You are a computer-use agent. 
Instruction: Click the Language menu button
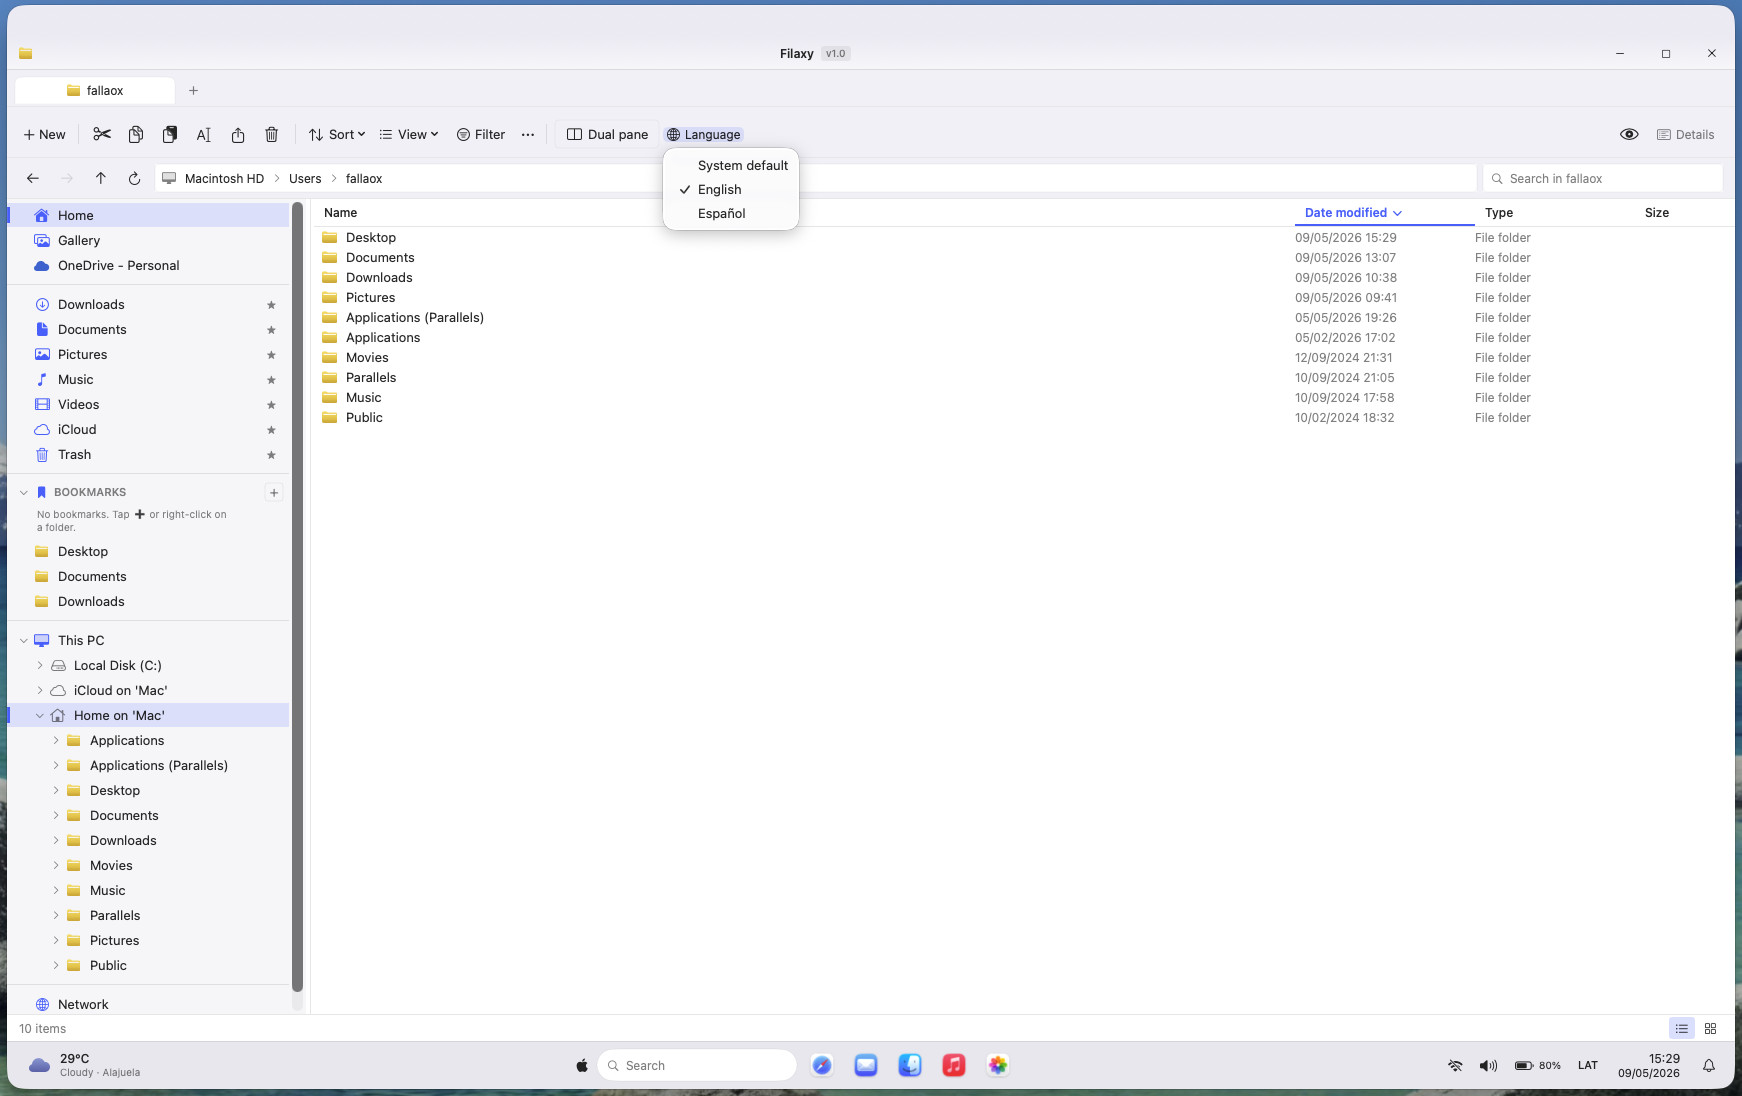pyautogui.click(x=704, y=134)
